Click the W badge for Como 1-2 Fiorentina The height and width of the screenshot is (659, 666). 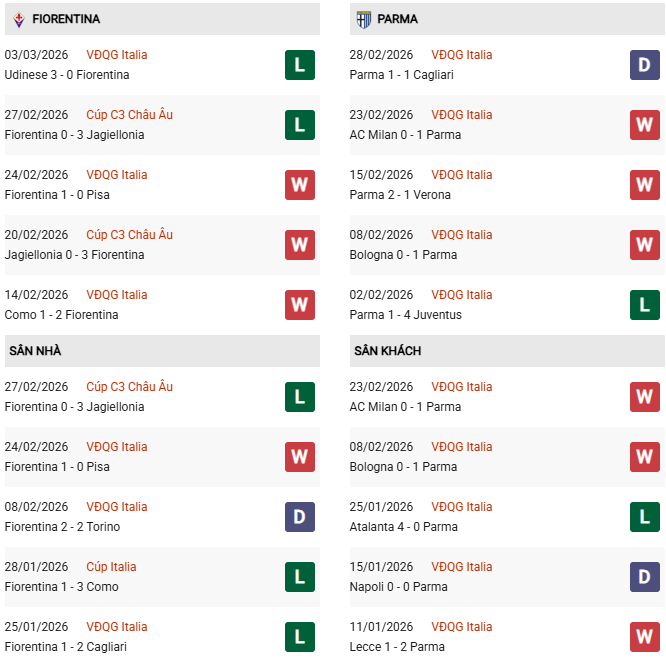click(299, 305)
